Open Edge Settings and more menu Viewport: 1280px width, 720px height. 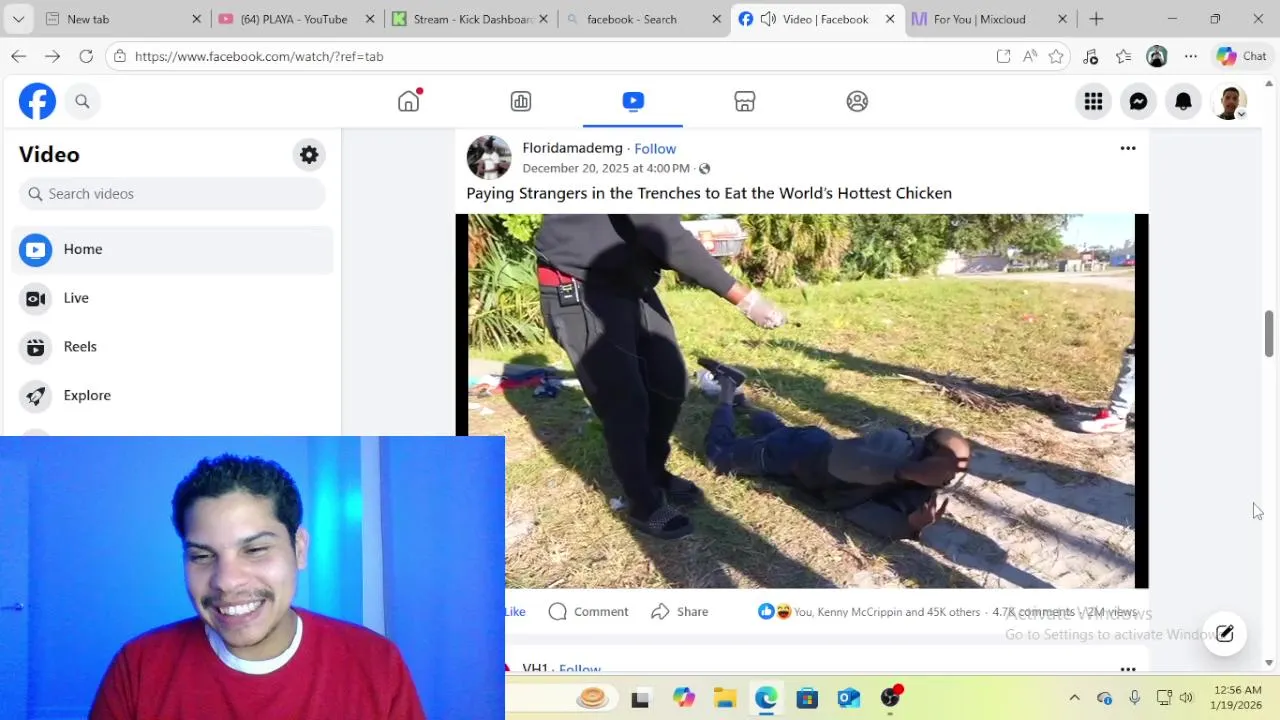pos(1190,56)
